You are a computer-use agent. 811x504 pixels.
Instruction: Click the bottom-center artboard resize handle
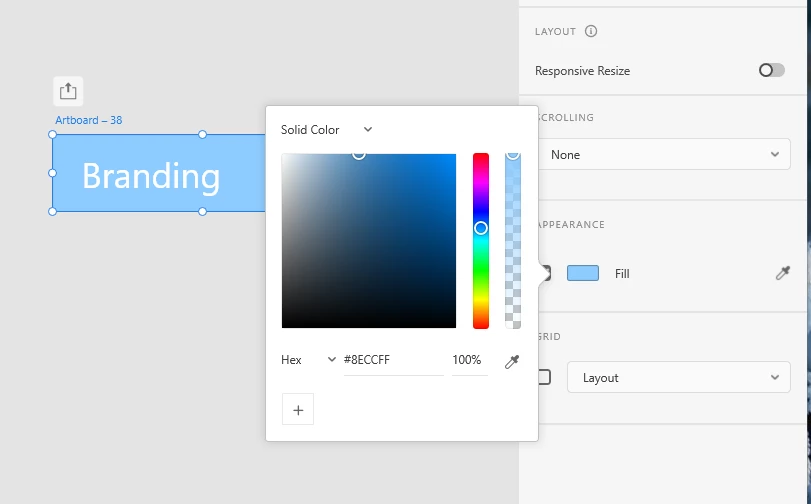pyautogui.click(x=202, y=211)
